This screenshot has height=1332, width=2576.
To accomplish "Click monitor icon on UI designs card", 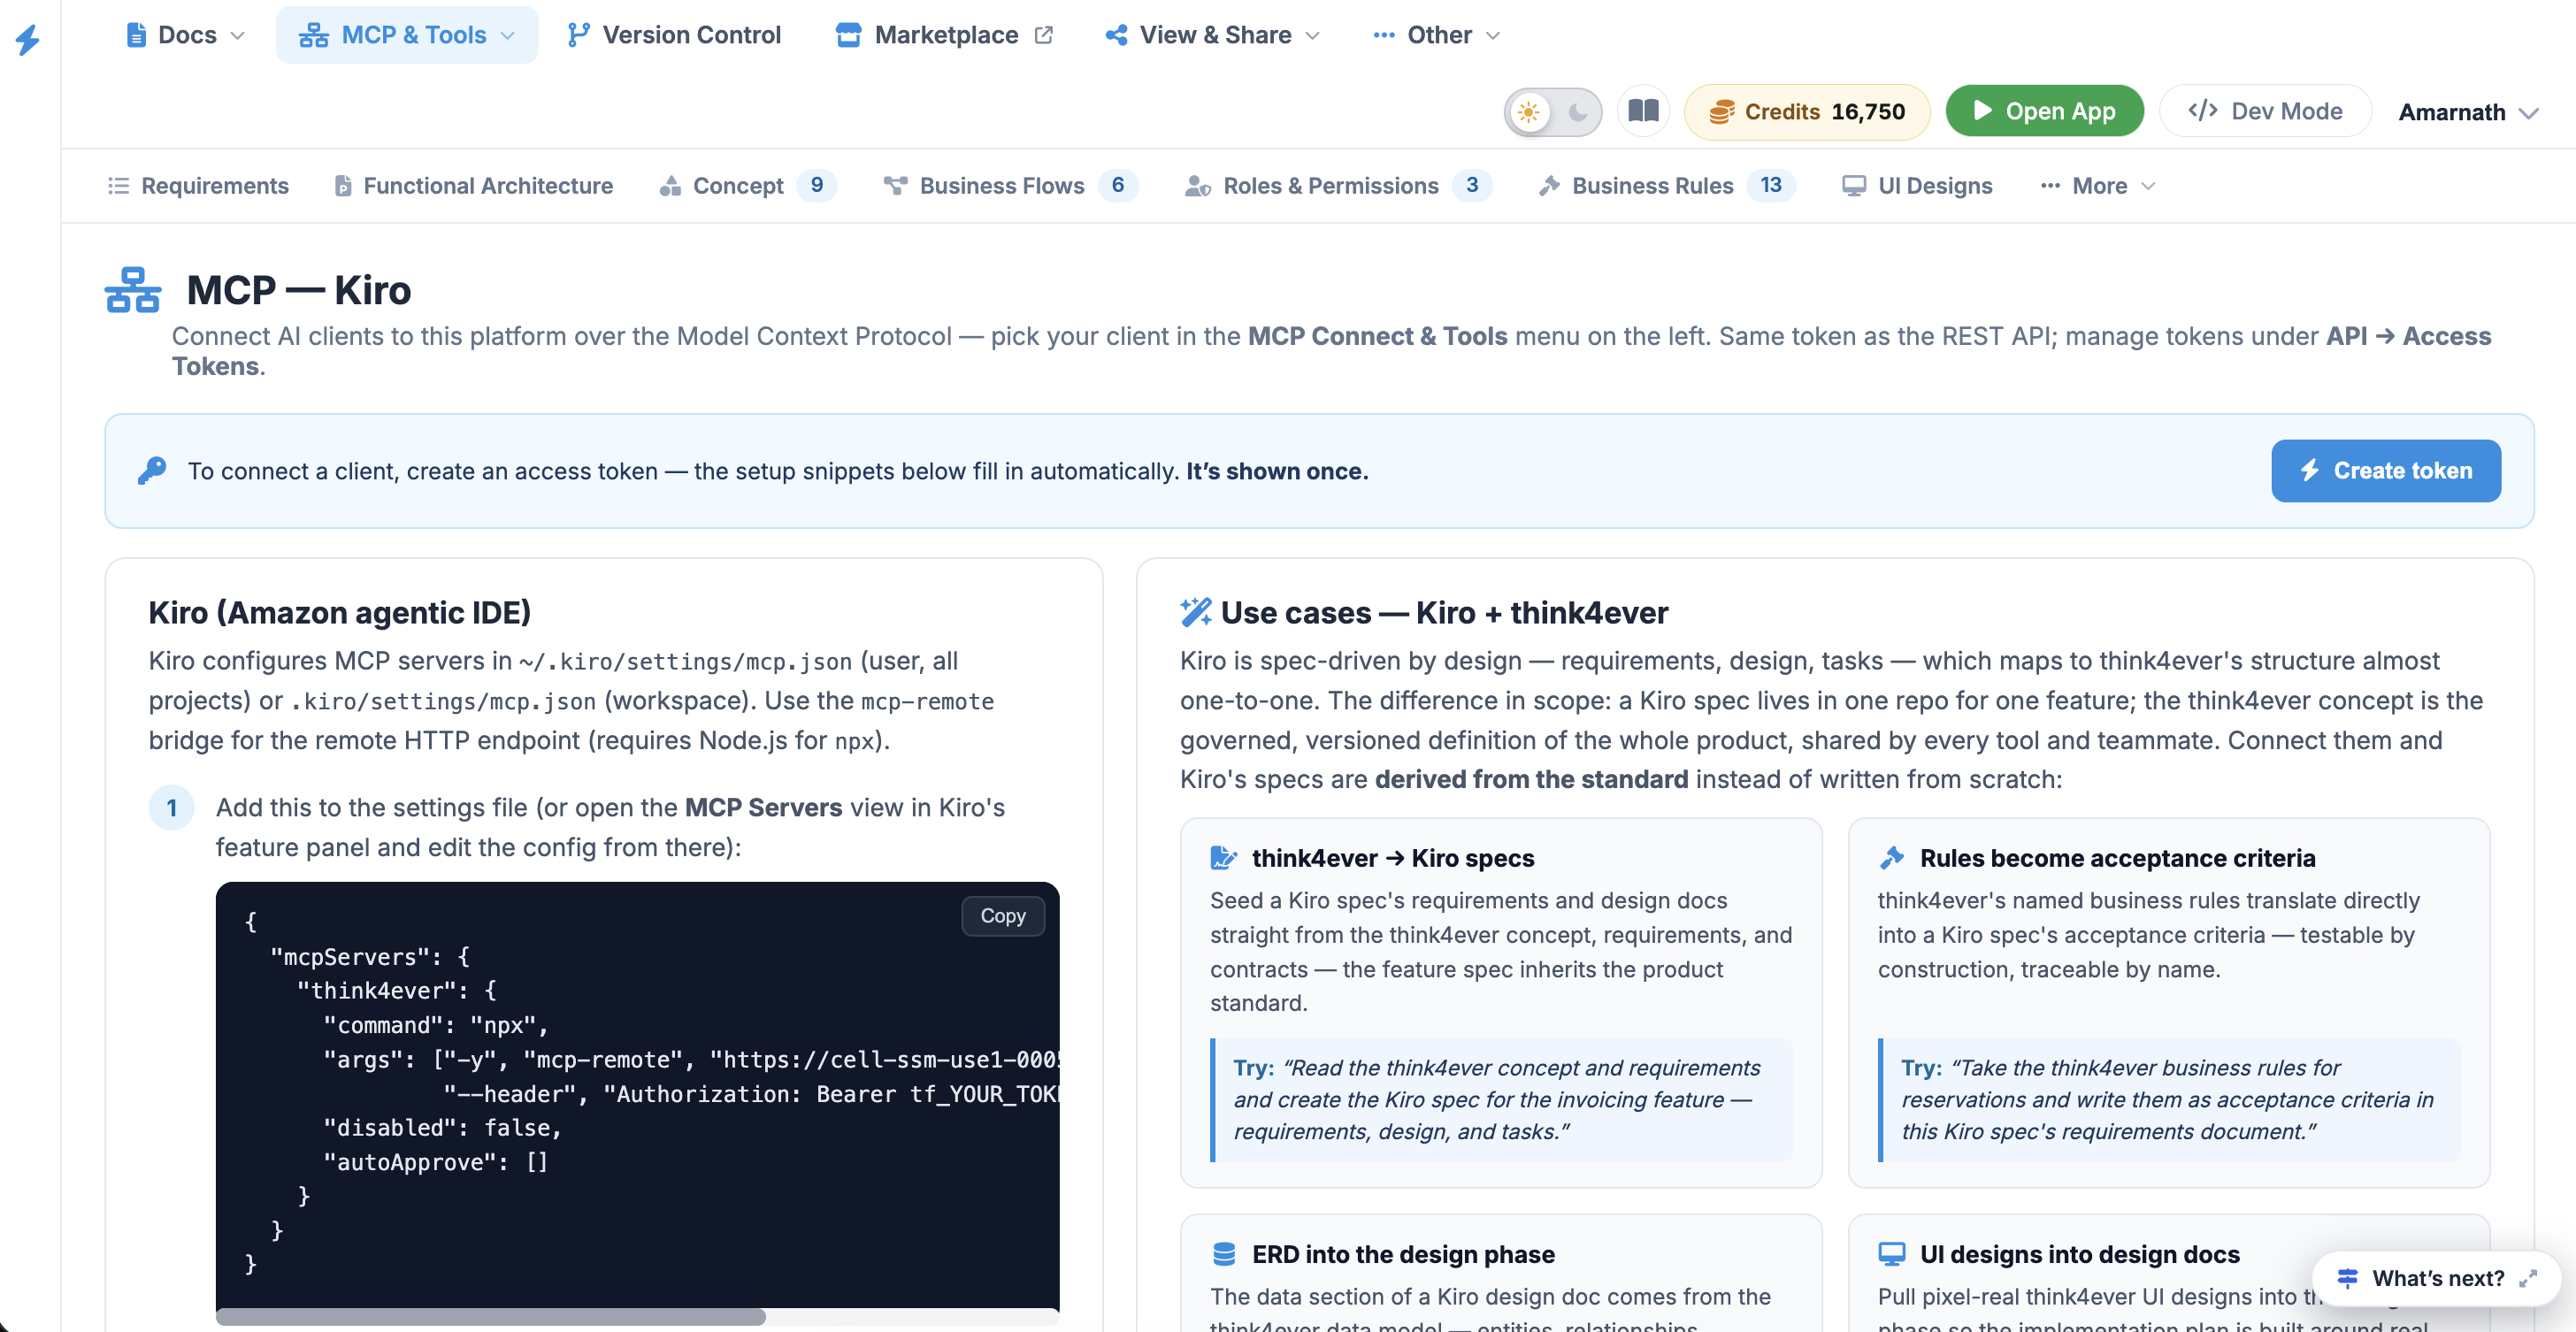I will point(1891,1254).
